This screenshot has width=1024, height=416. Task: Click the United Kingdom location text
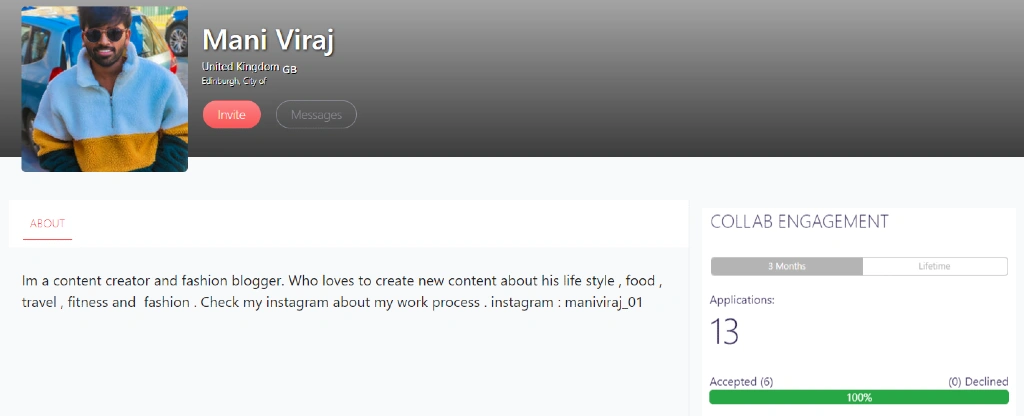click(240, 66)
